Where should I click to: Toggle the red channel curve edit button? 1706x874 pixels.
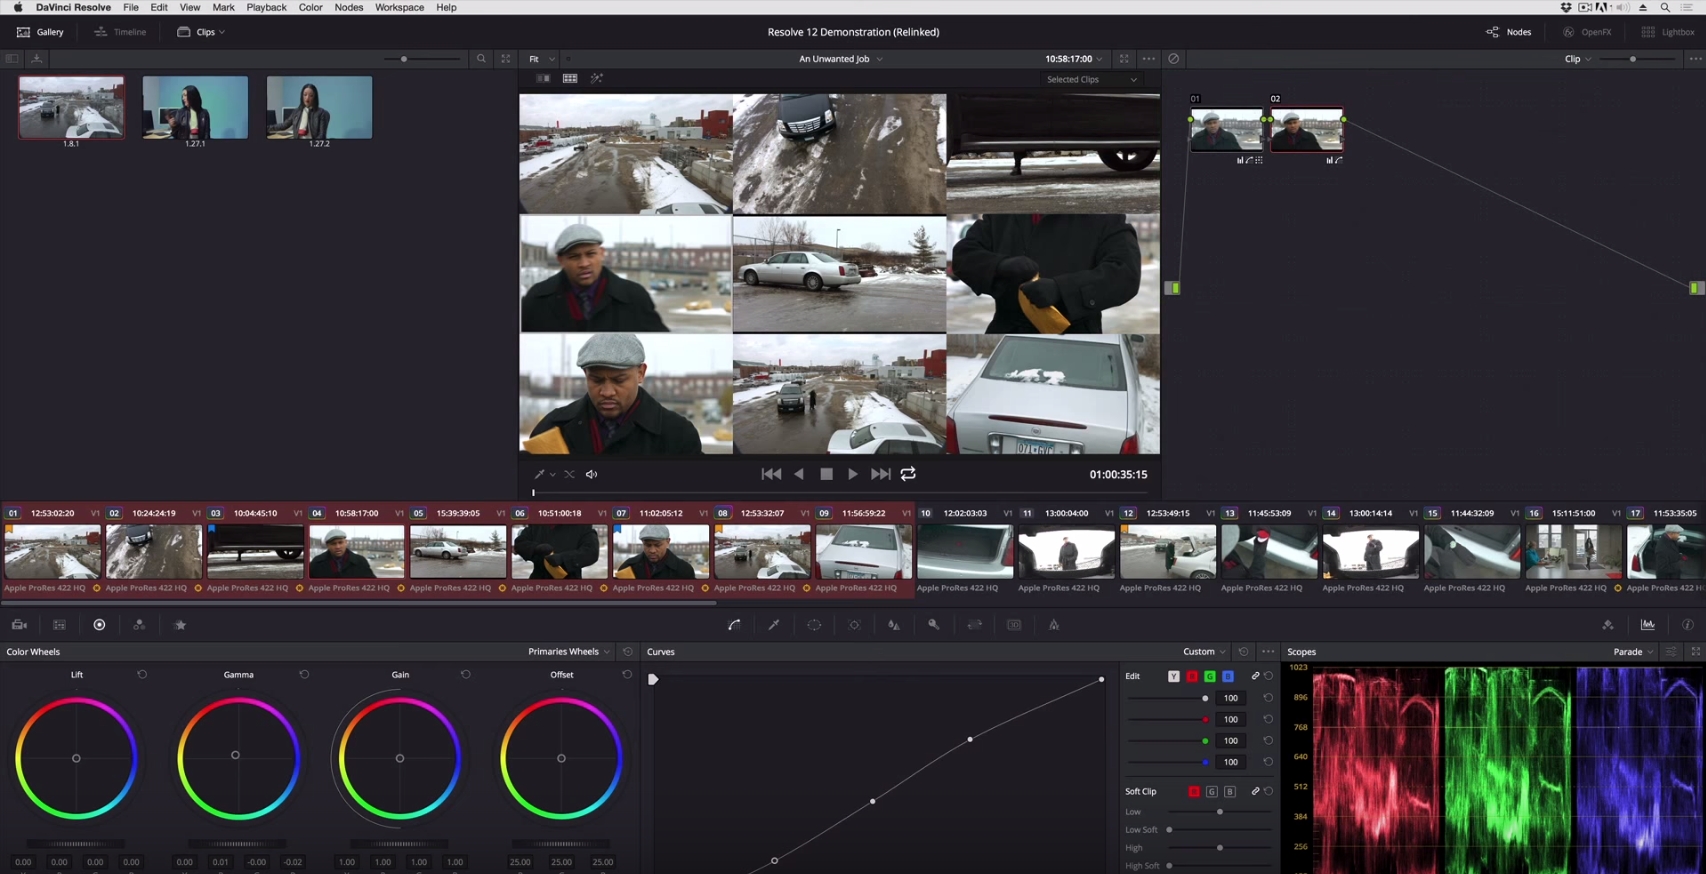pos(1192,677)
